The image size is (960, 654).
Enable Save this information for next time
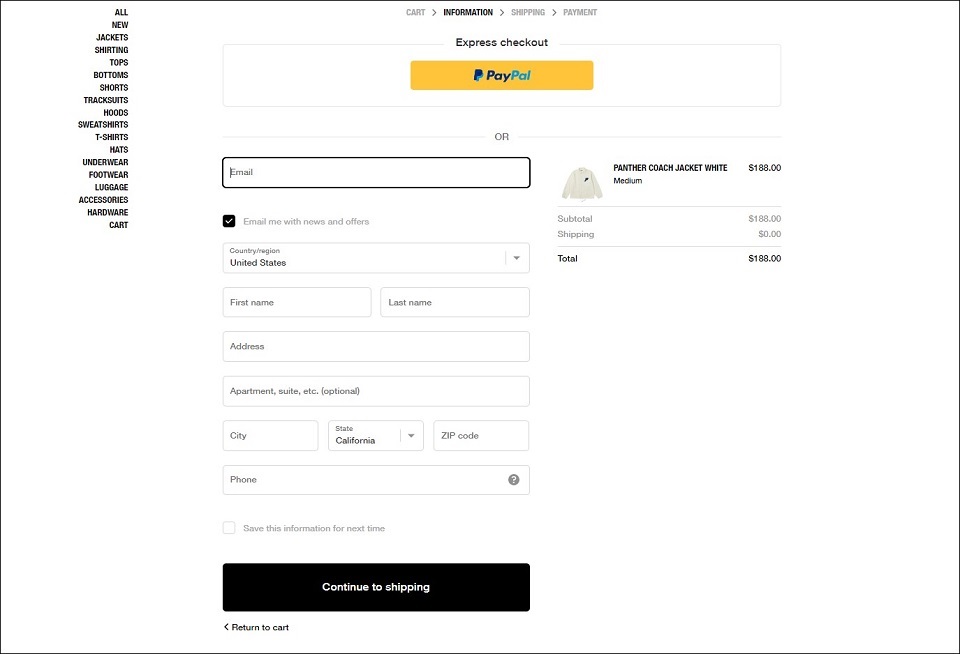229,528
